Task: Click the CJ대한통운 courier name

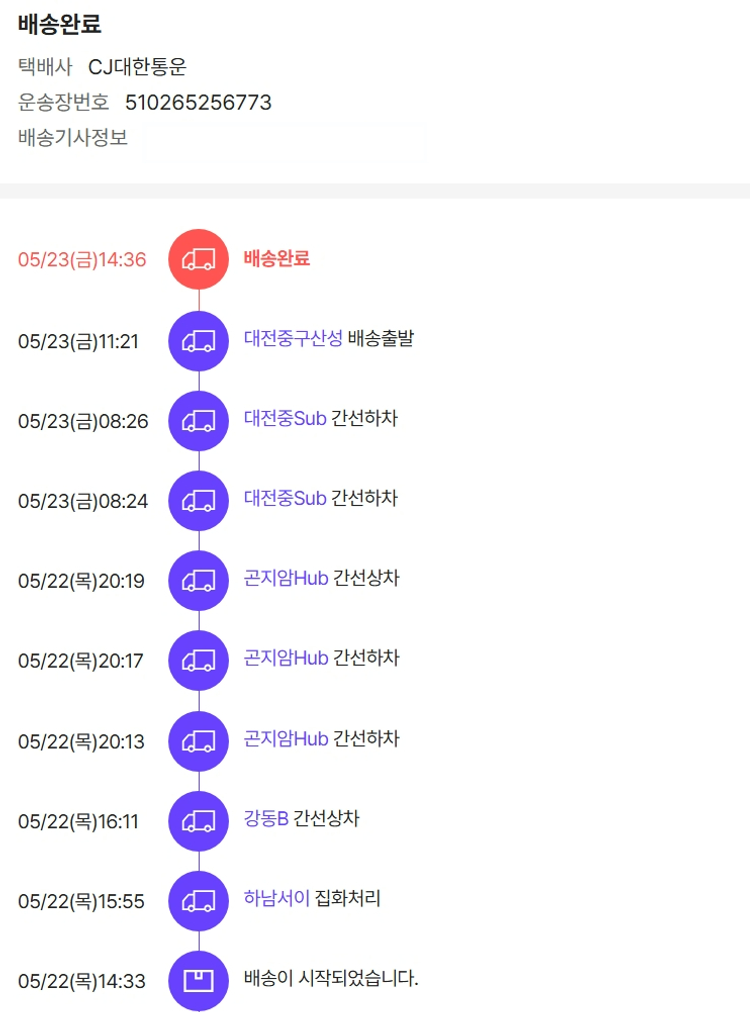Action: pyautogui.click(x=137, y=67)
